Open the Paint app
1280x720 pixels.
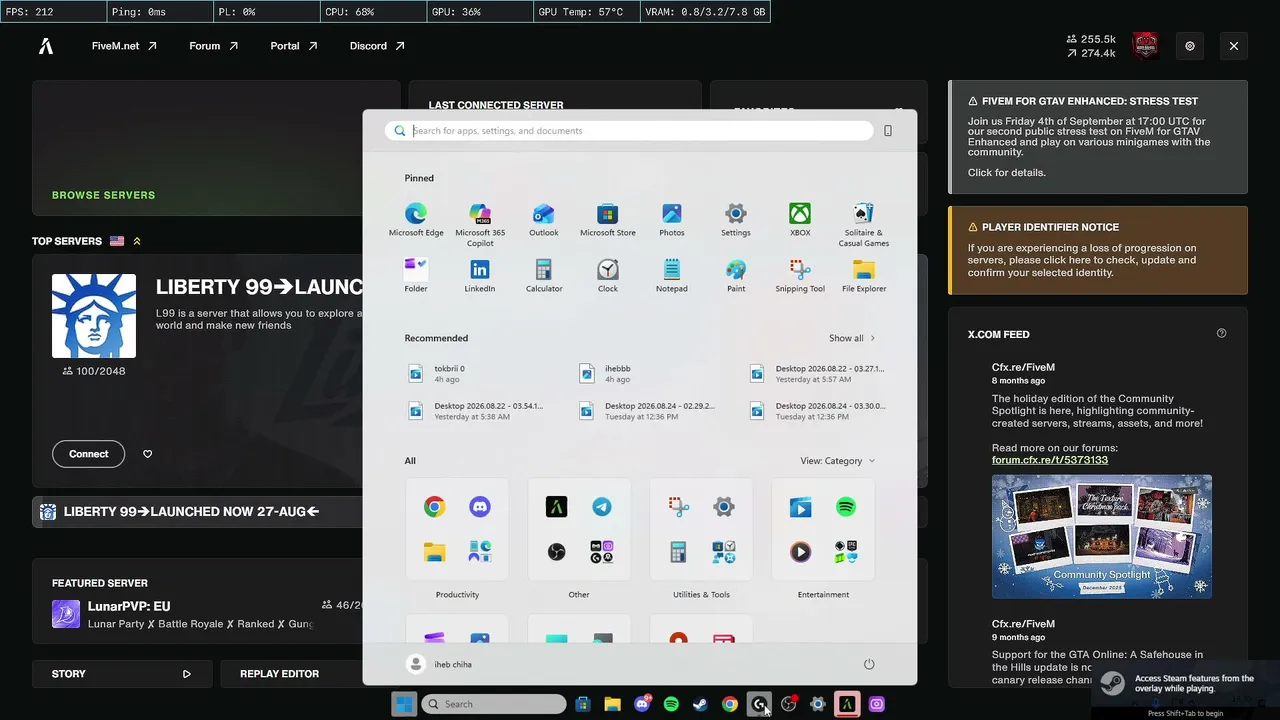736,276
